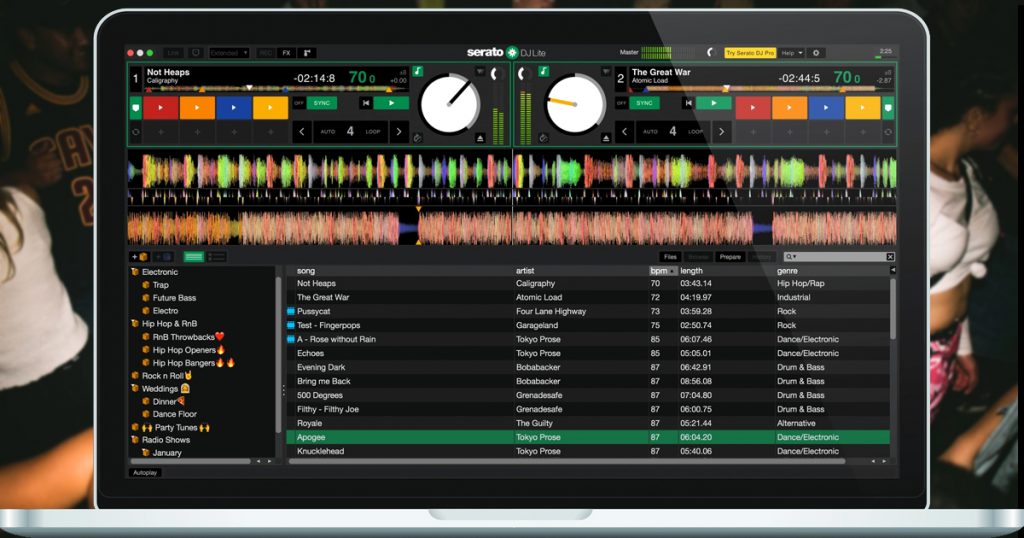Viewport: 1024px width, 538px height.
Task: Turn sync OFF on deck 2
Action: pyautogui.click(x=621, y=103)
